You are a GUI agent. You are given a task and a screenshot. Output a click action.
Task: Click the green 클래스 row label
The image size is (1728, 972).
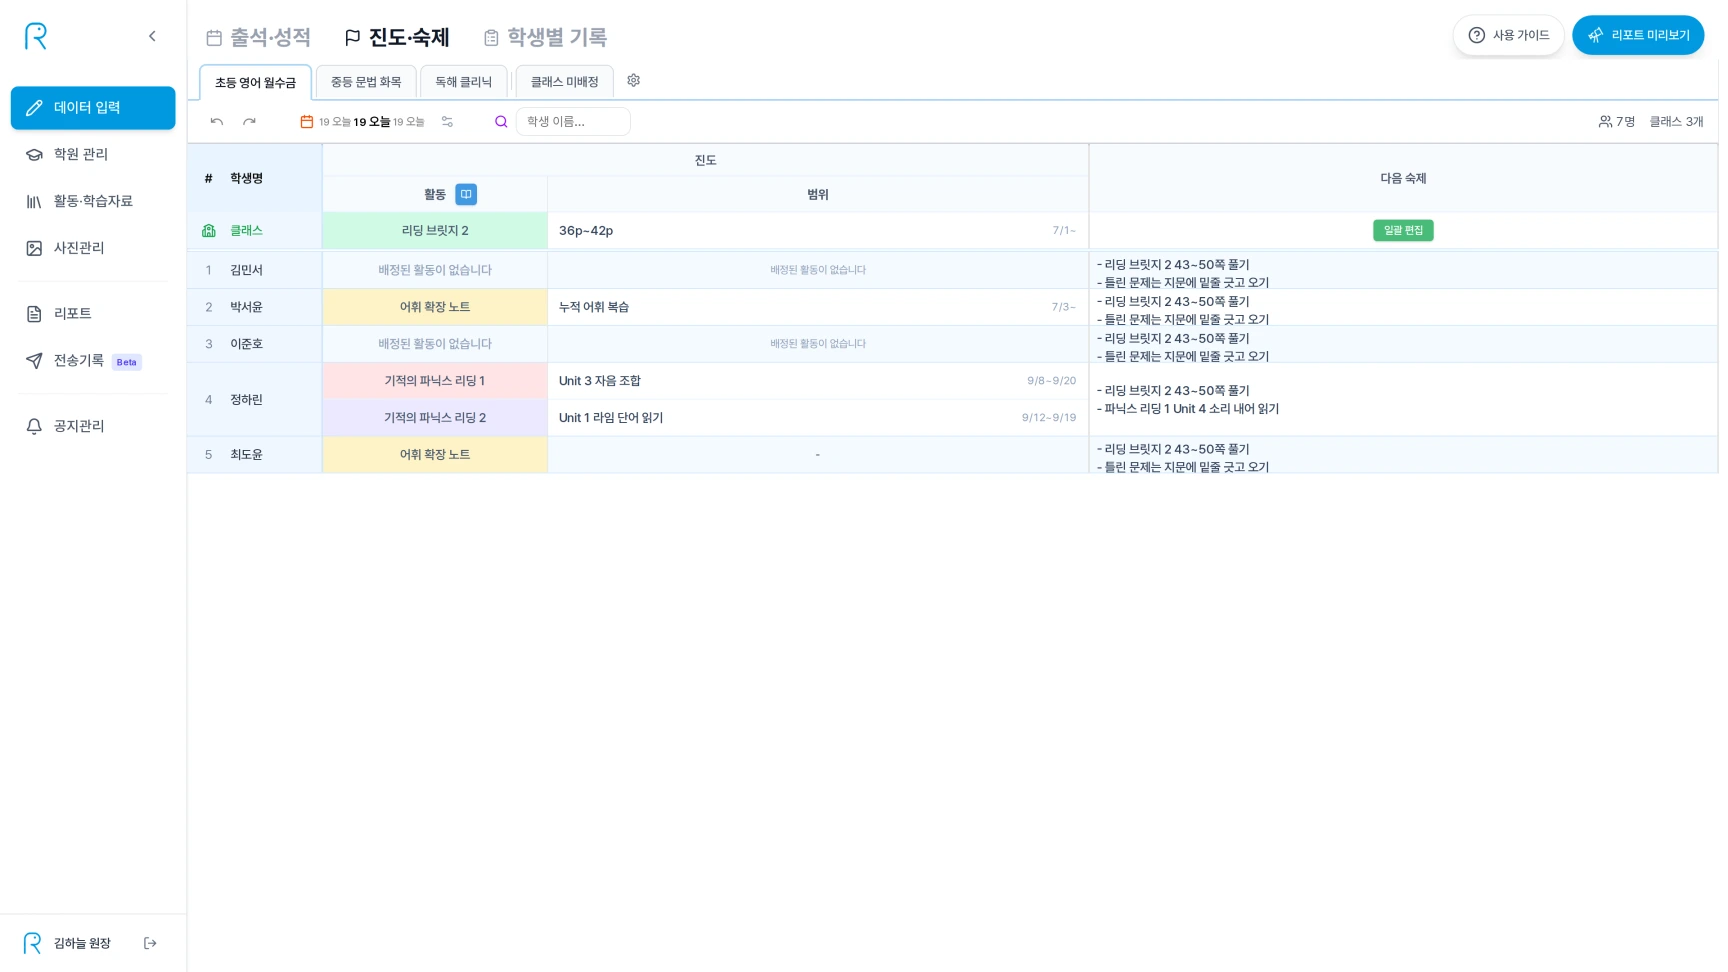(246, 230)
